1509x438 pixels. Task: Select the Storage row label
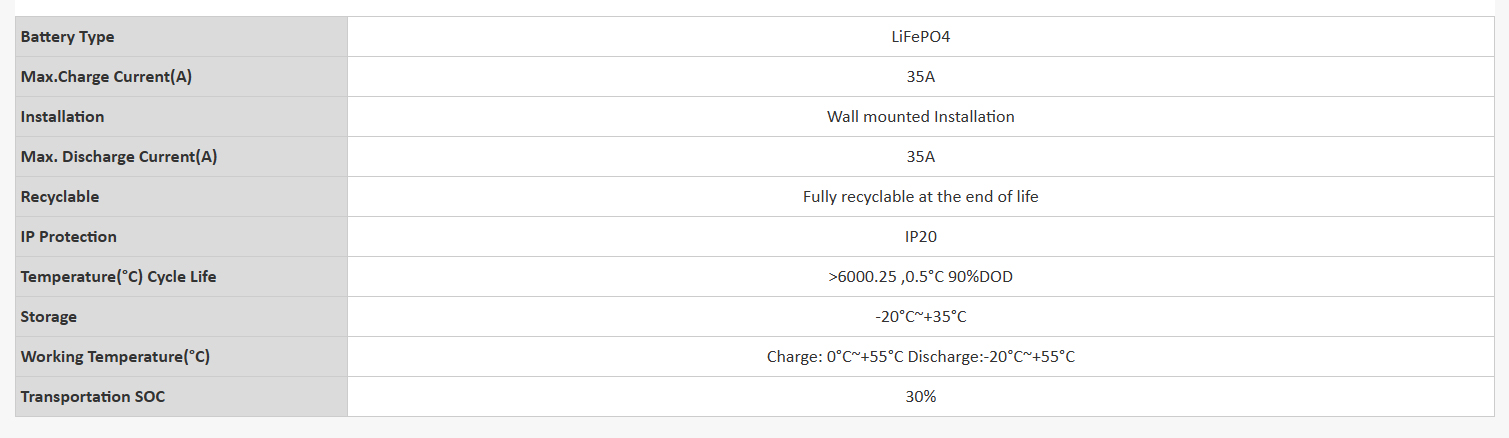tap(49, 317)
